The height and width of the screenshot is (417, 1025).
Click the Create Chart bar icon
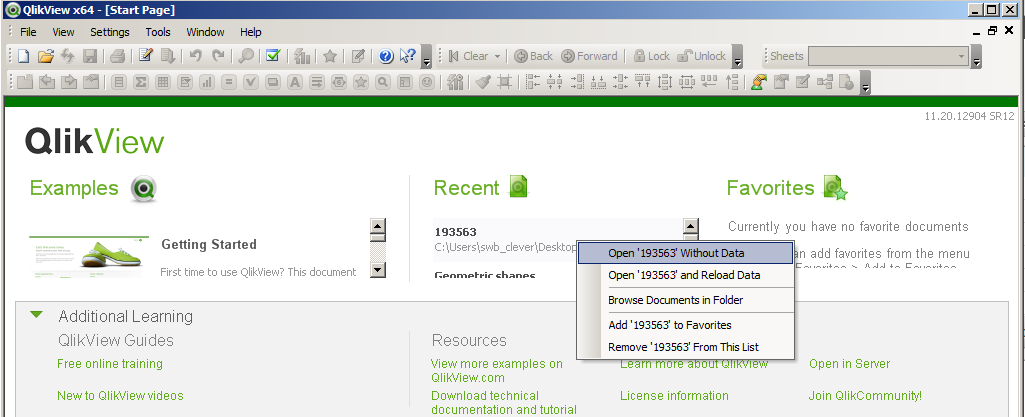click(207, 82)
